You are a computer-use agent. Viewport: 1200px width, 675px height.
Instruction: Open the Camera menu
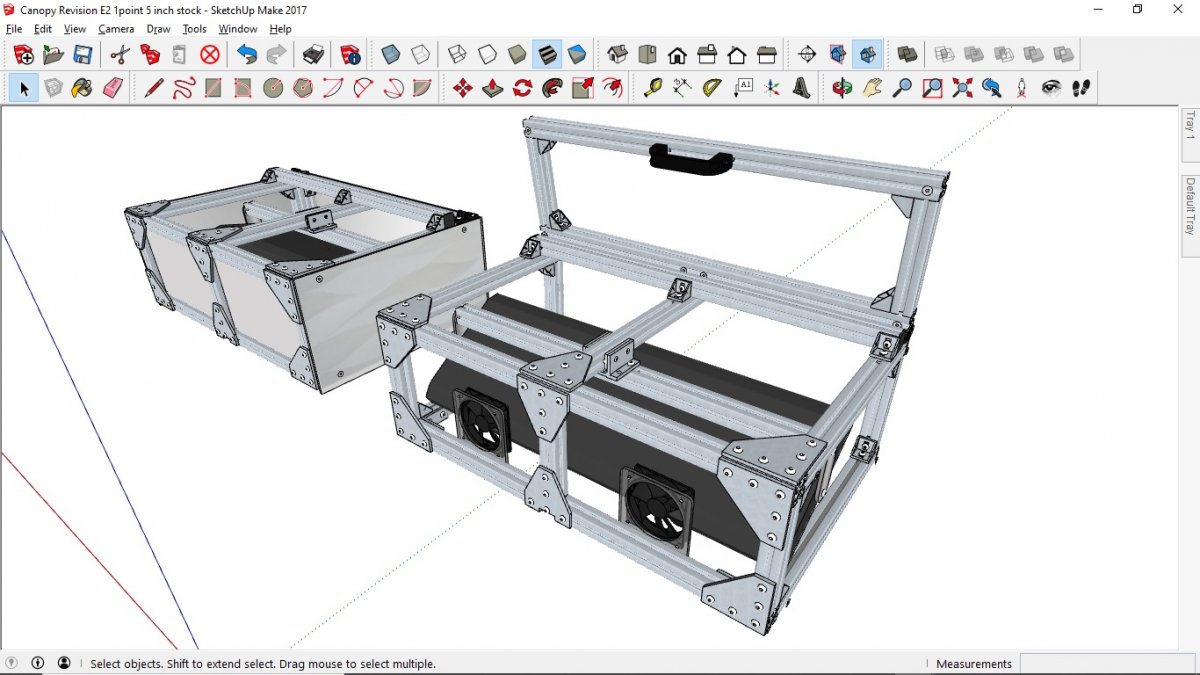pyautogui.click(x=116, y=29)
